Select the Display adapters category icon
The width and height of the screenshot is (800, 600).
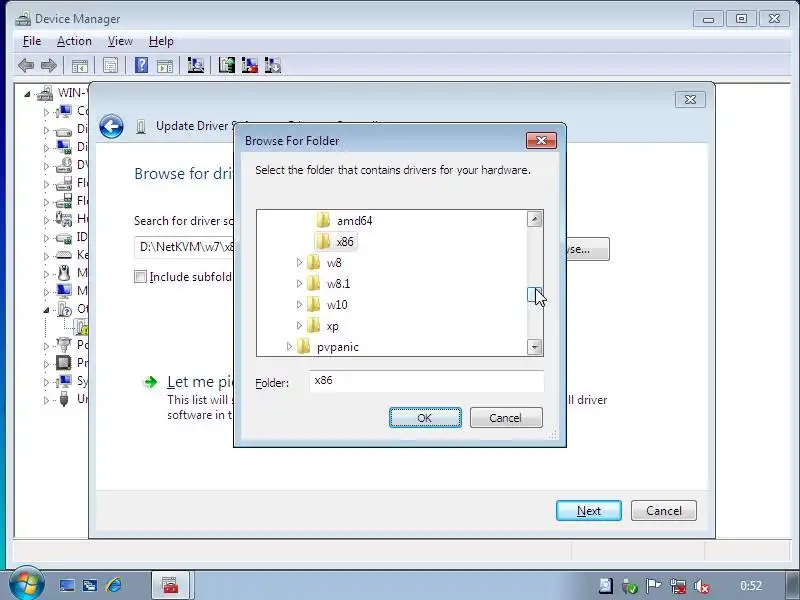pyautogui.click(x=64, y=147)
